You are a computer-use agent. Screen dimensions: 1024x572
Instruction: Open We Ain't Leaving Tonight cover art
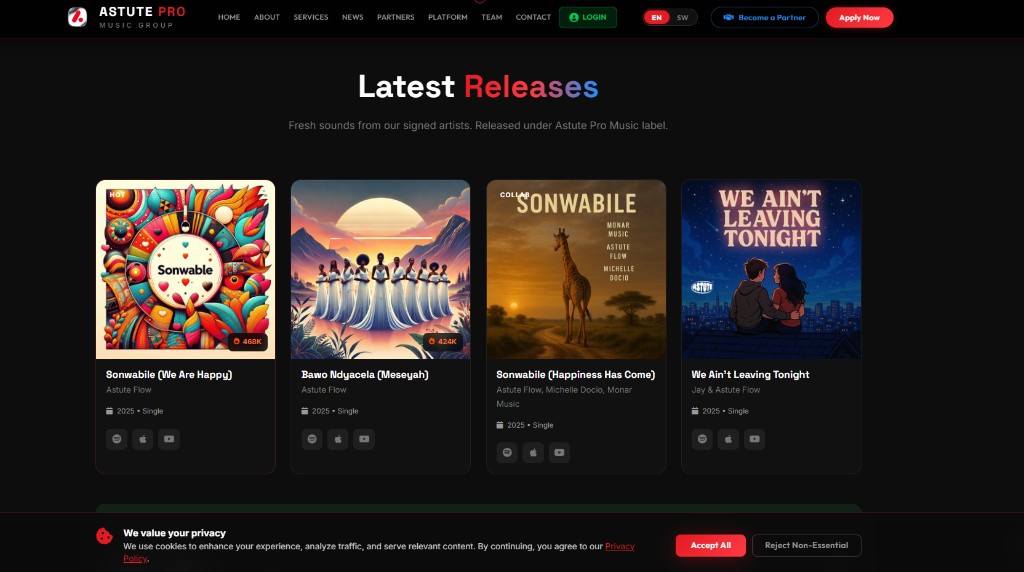[771, 270]
